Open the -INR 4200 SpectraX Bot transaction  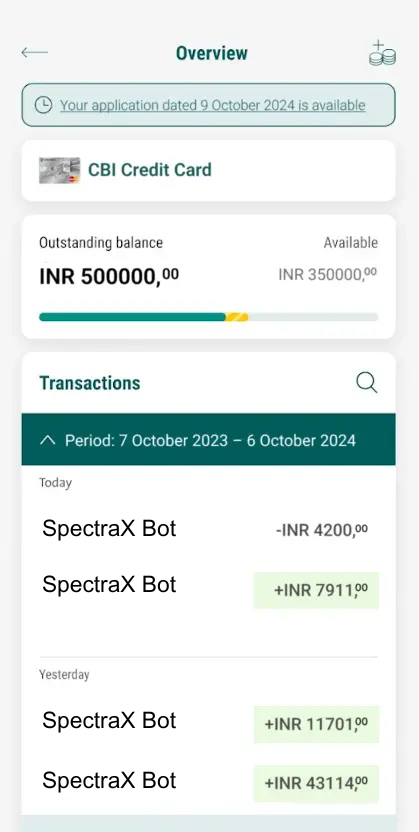click(208, 529)
